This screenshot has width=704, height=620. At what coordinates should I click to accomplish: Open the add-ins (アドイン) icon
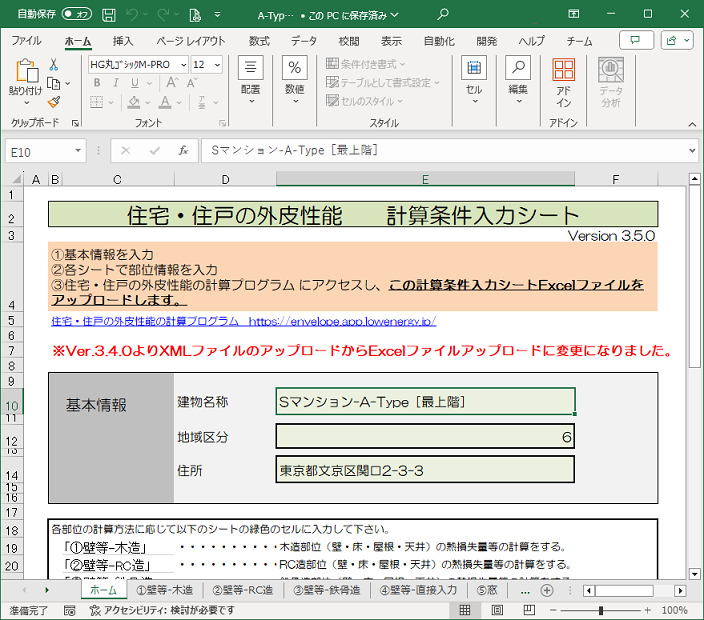(x=563, y=82)
